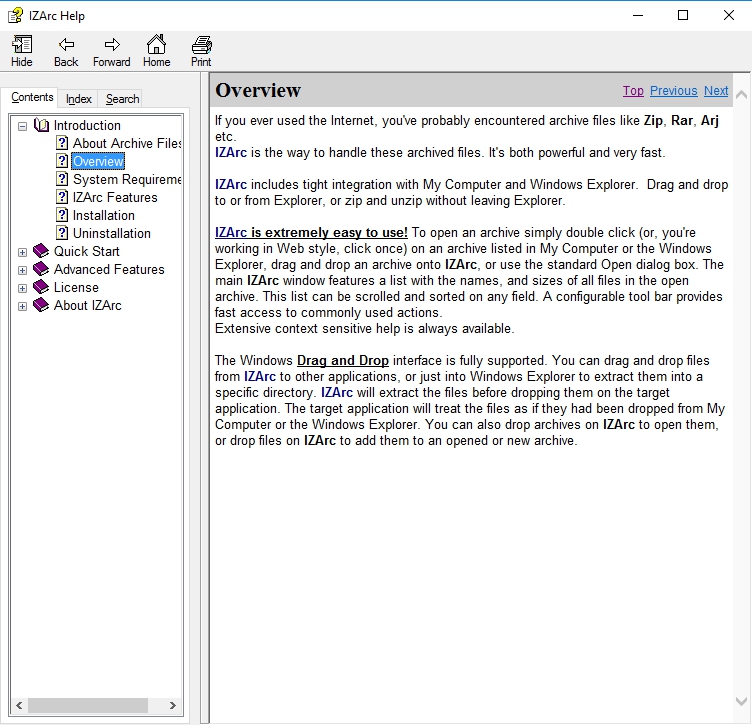This screenshot has width=752, height=725.
Task: Expand the Advanced Features node
Action: (22, 269)
